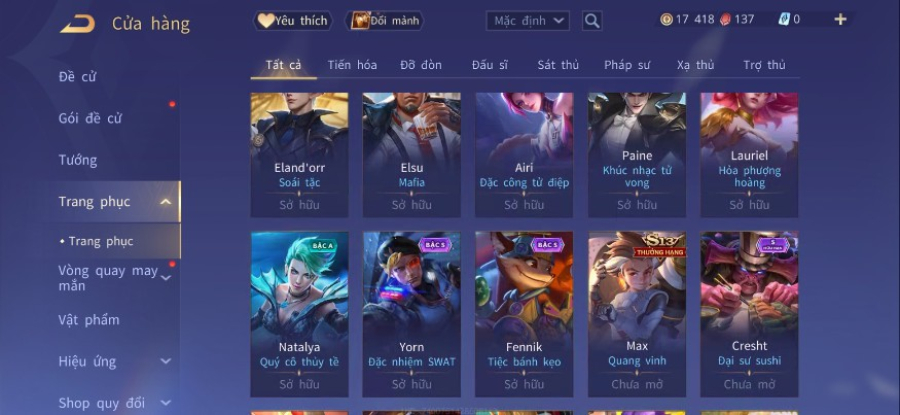Open the Yêu thích heart filter

pyautogui.click(x=293, y=21)
